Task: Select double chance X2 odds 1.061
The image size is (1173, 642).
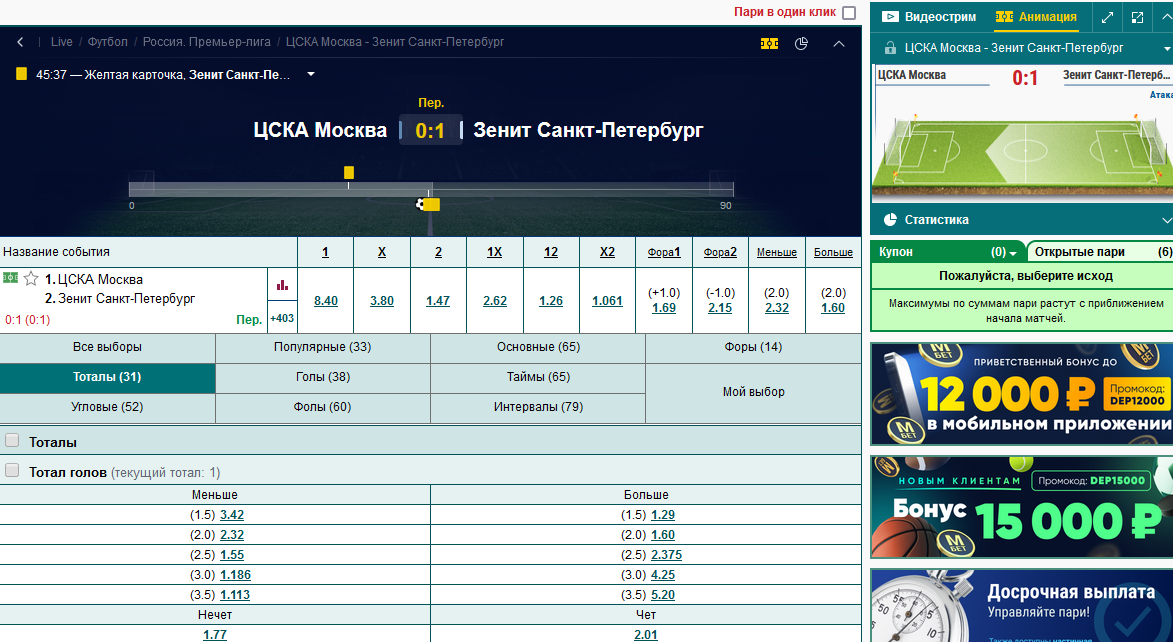Action: click(x=607, y=301)
